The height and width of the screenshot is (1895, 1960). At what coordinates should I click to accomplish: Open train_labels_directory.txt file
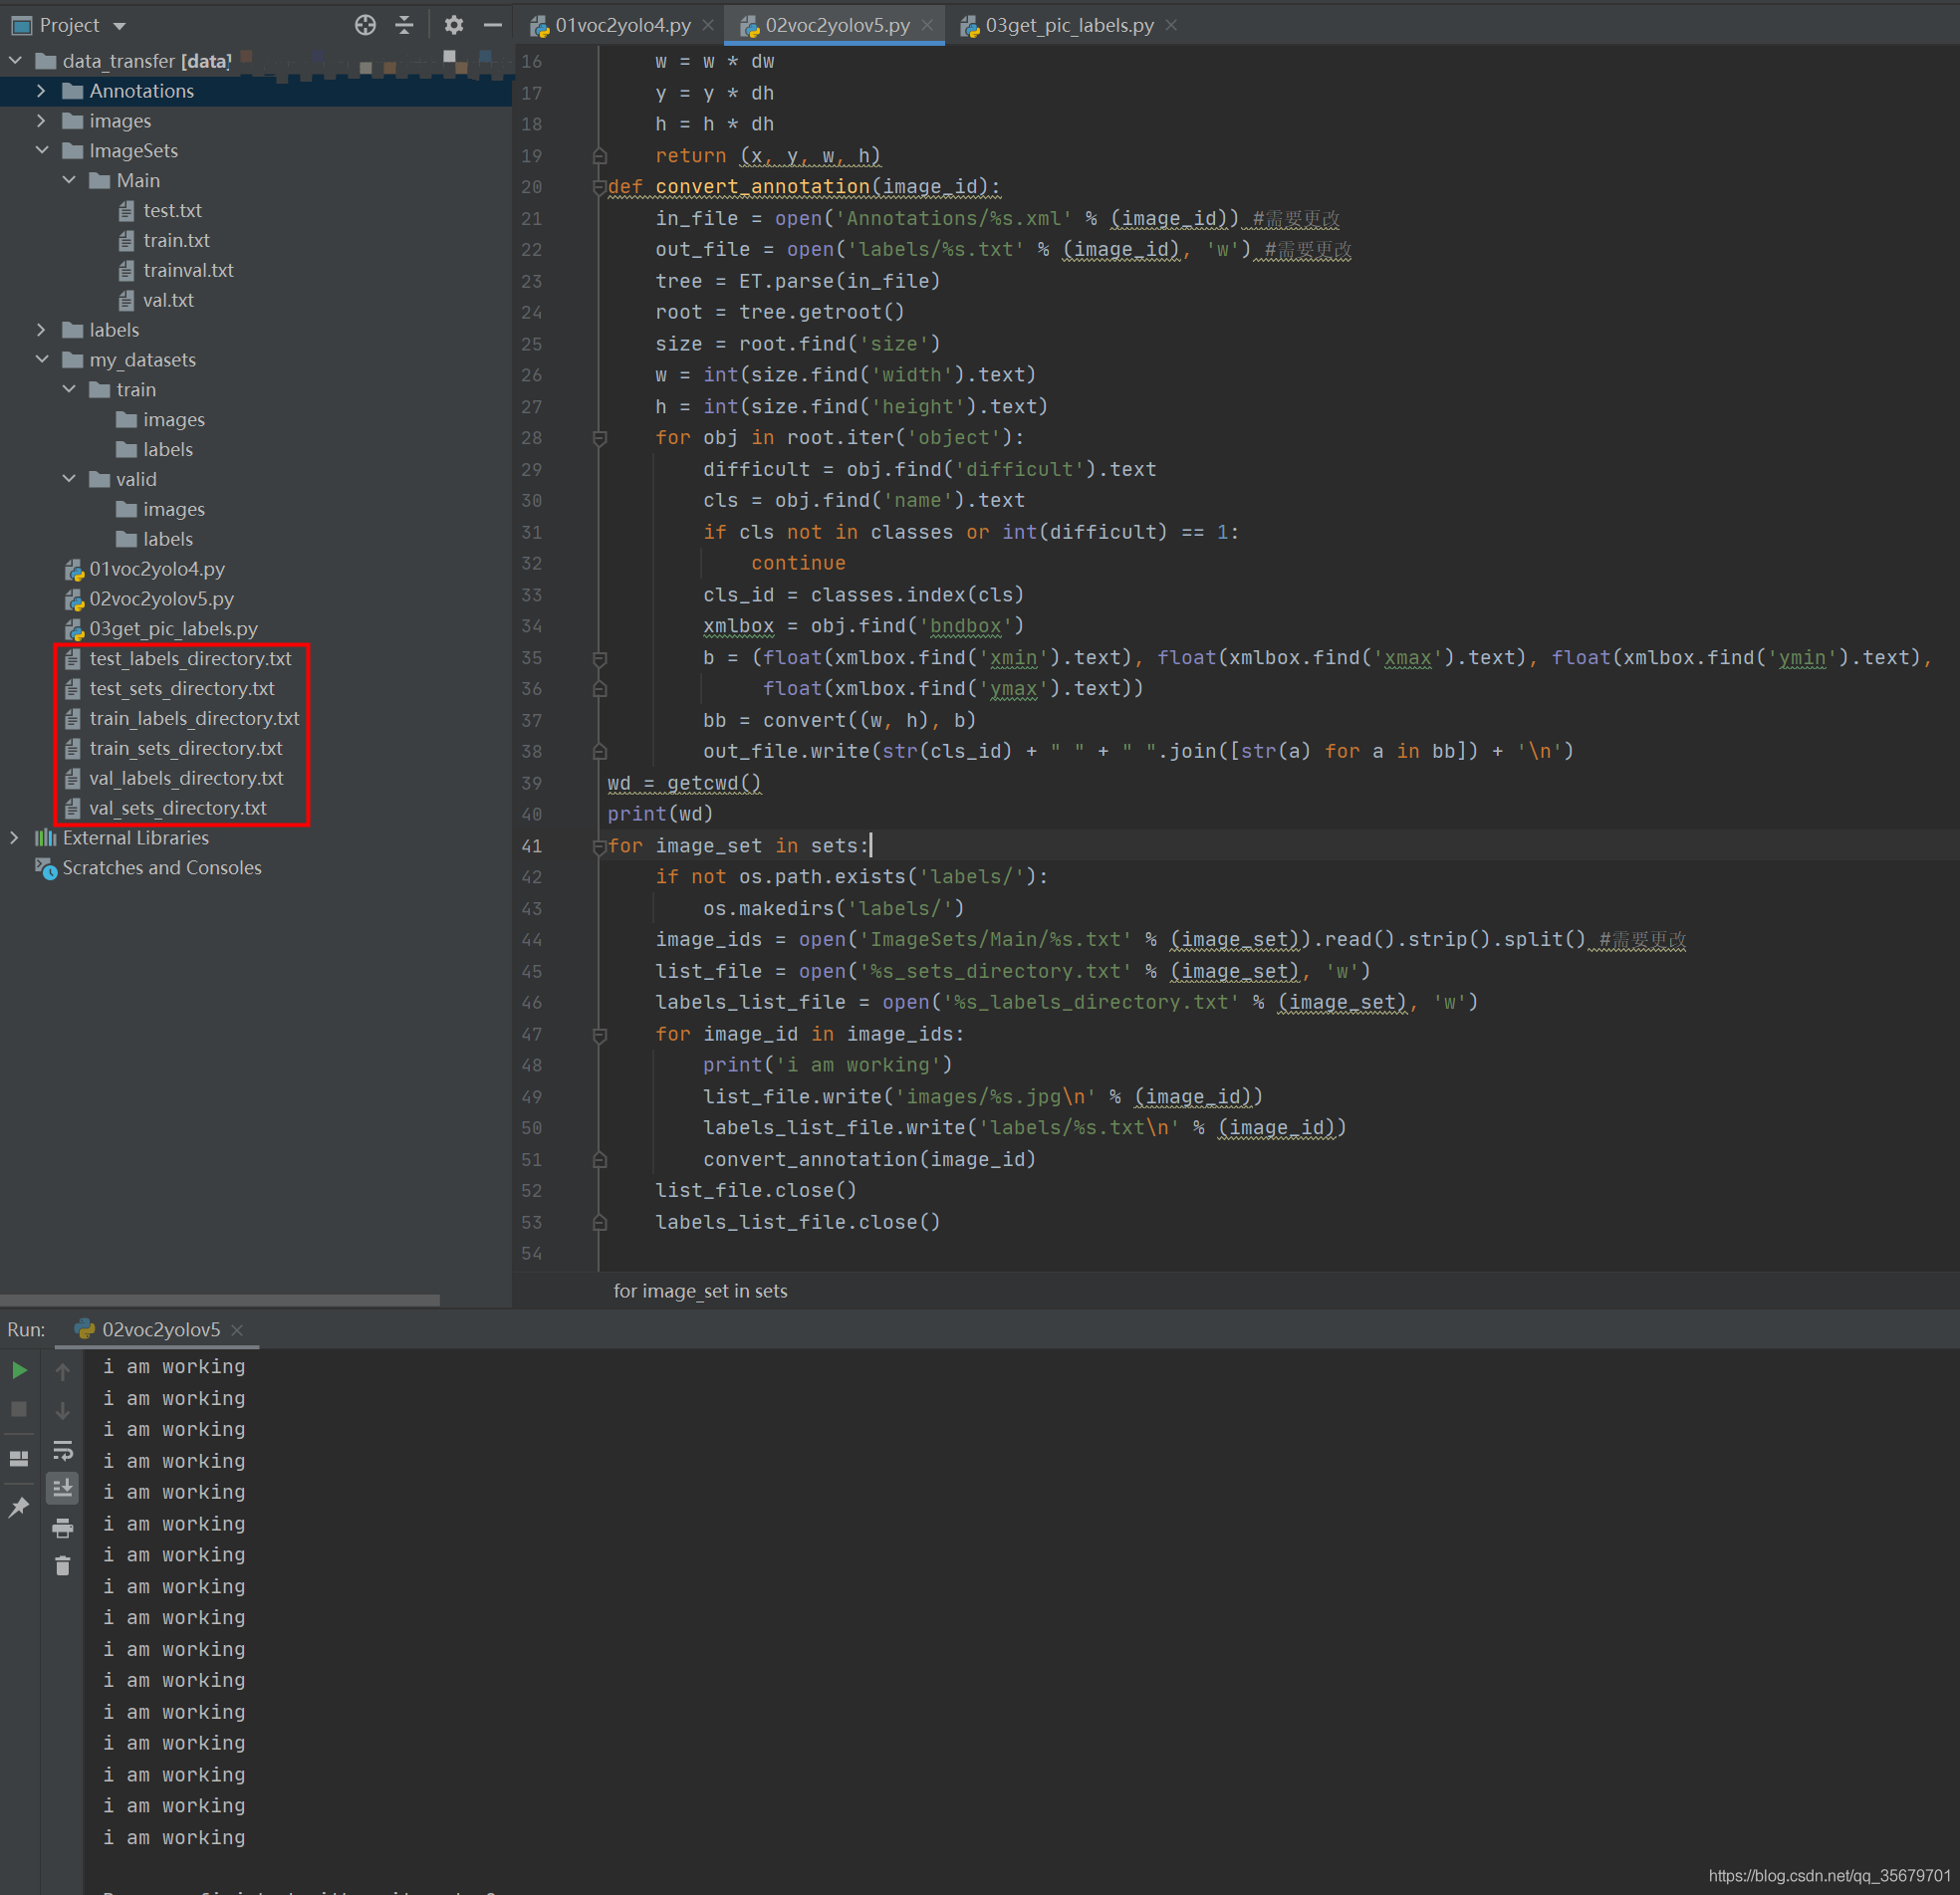(194, 719)
